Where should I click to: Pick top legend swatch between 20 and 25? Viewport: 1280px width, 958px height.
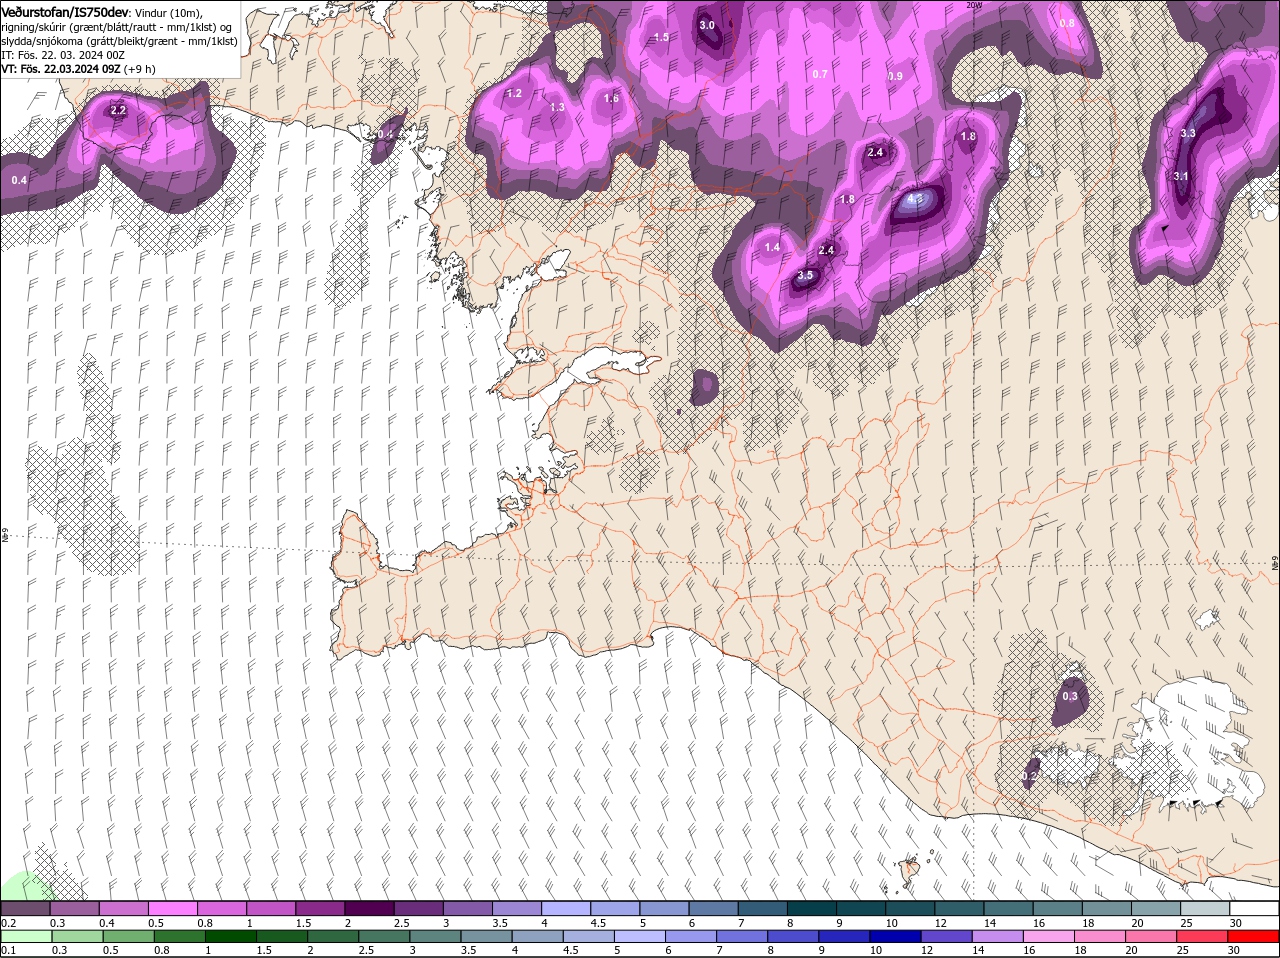tap(1157, 908)
